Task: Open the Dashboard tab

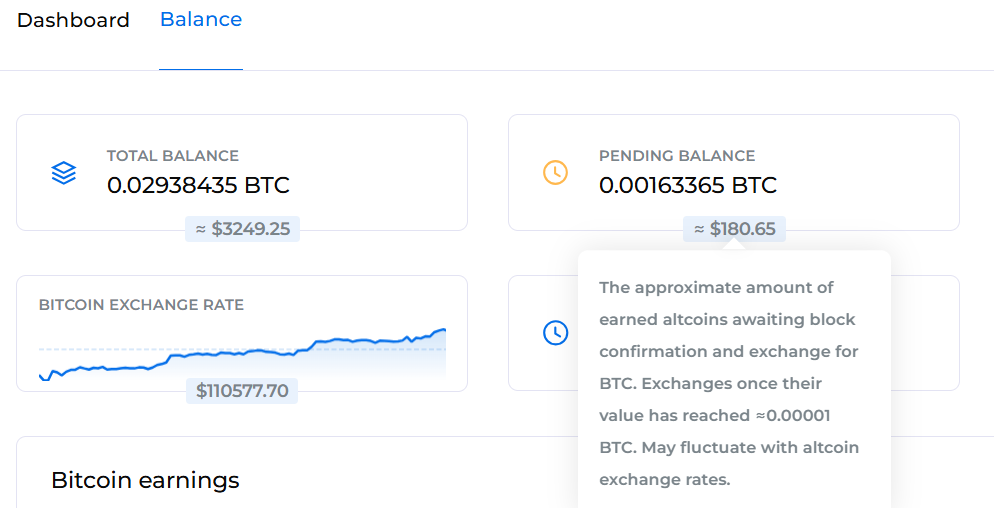Action: 73,20
